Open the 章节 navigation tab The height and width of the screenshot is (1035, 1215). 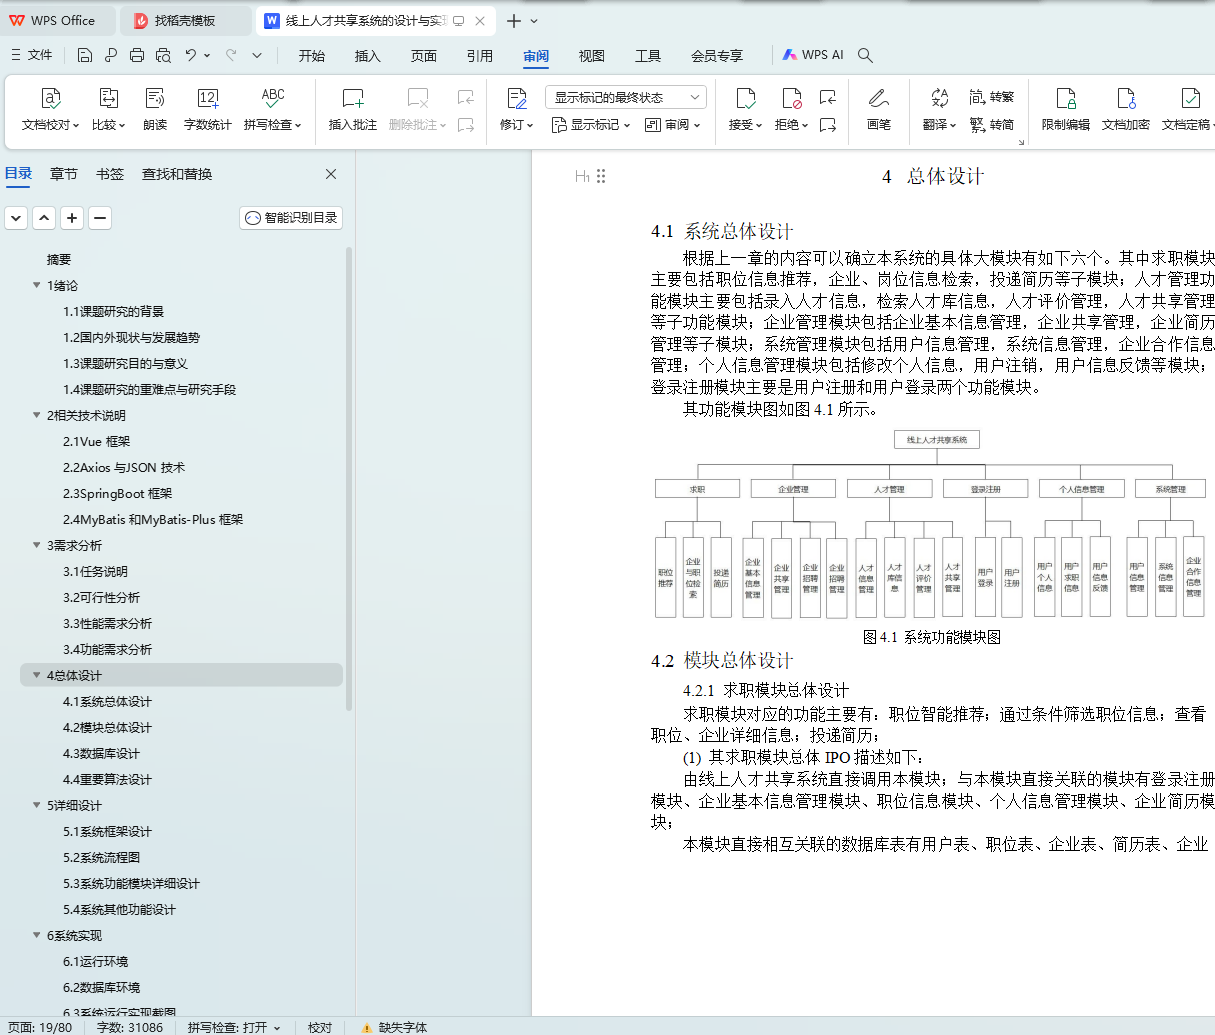(x=64, y=174)
